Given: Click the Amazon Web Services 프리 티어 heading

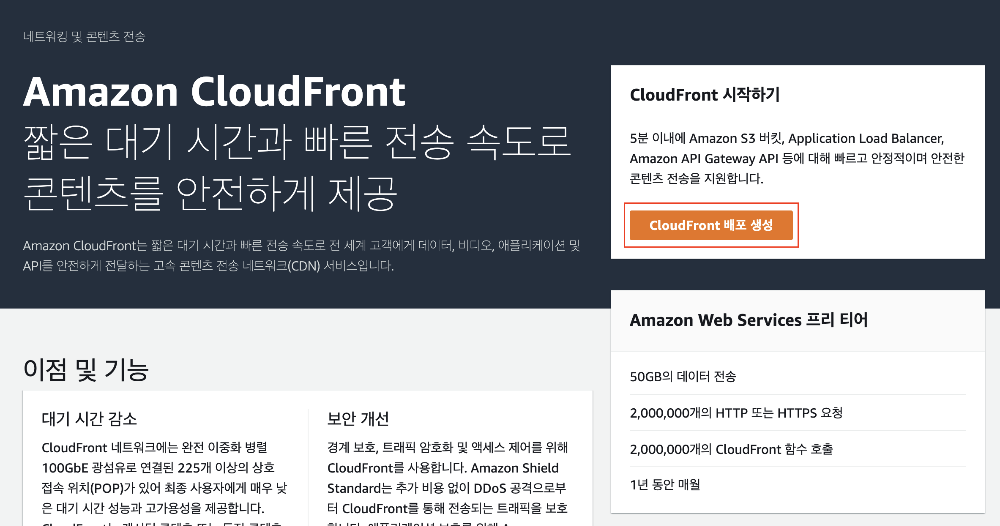Looking at the screenshot, I should [749, 320].
